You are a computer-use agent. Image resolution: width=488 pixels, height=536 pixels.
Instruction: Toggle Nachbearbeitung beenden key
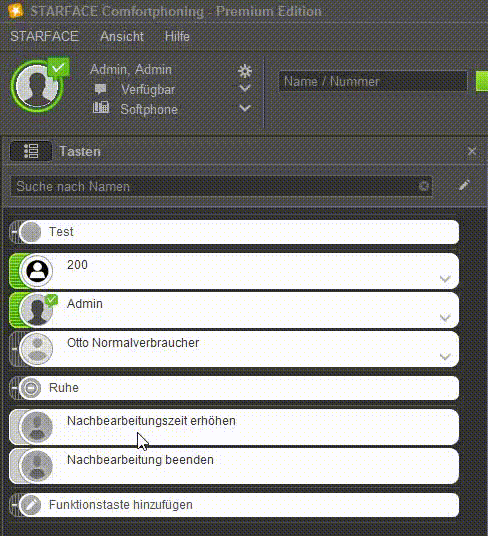[x=234, y=466]
